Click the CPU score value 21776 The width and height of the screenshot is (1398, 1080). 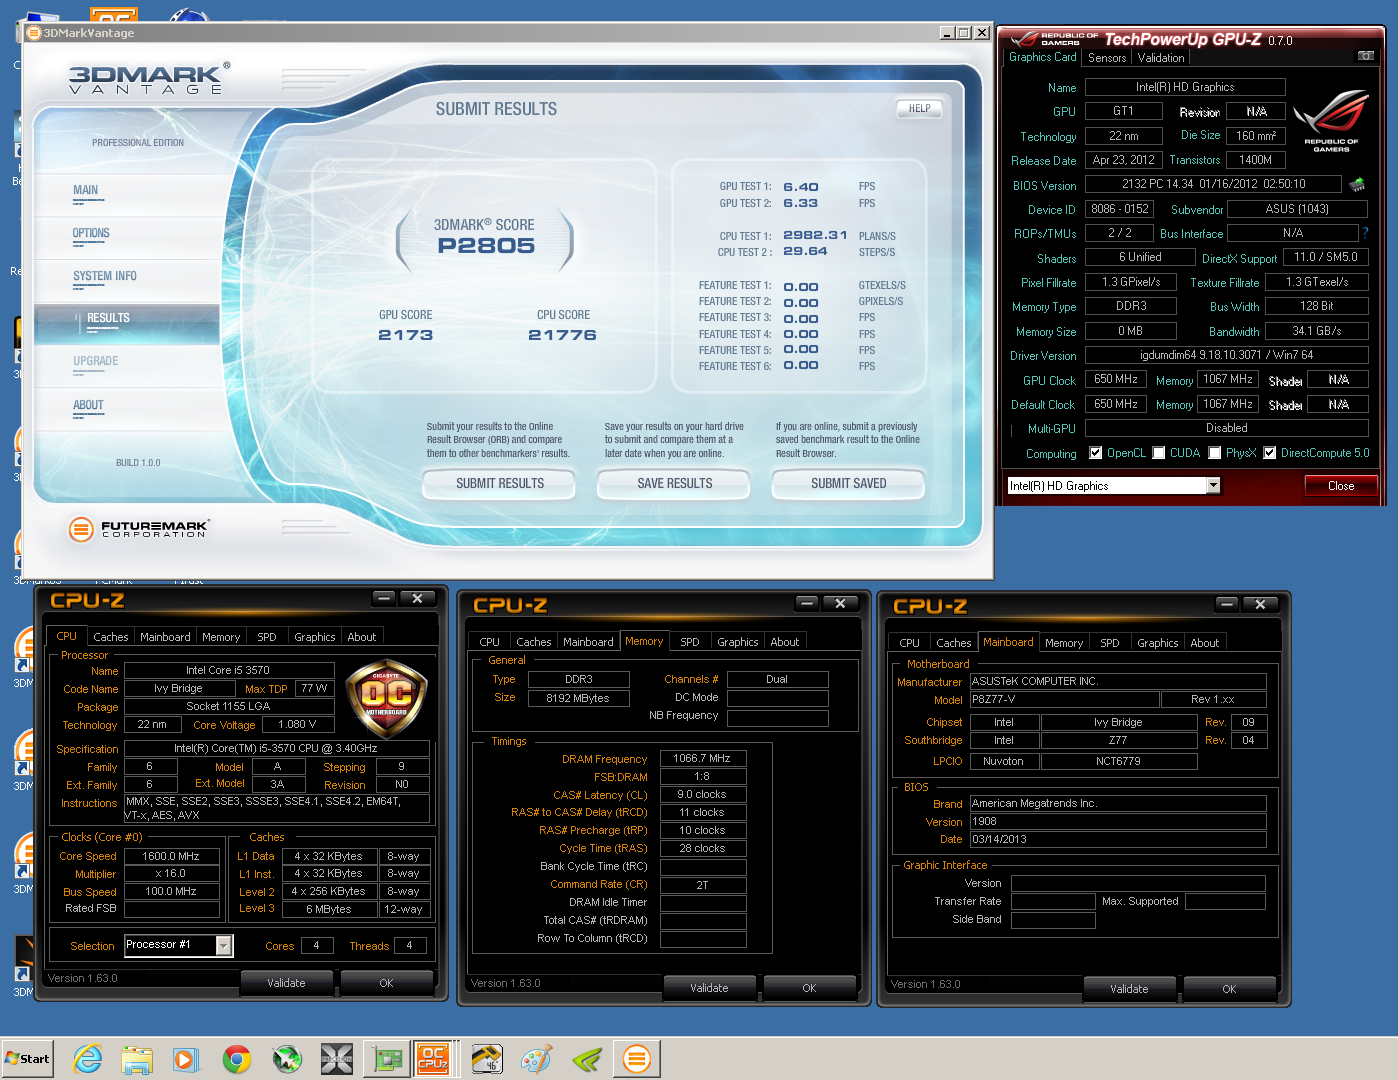click(562, 335)
